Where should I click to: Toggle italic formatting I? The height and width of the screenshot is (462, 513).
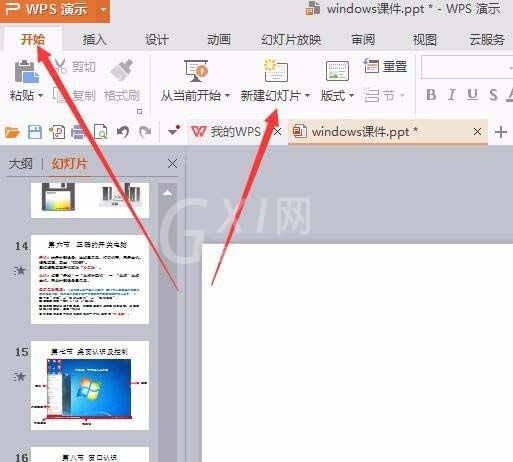452,95
